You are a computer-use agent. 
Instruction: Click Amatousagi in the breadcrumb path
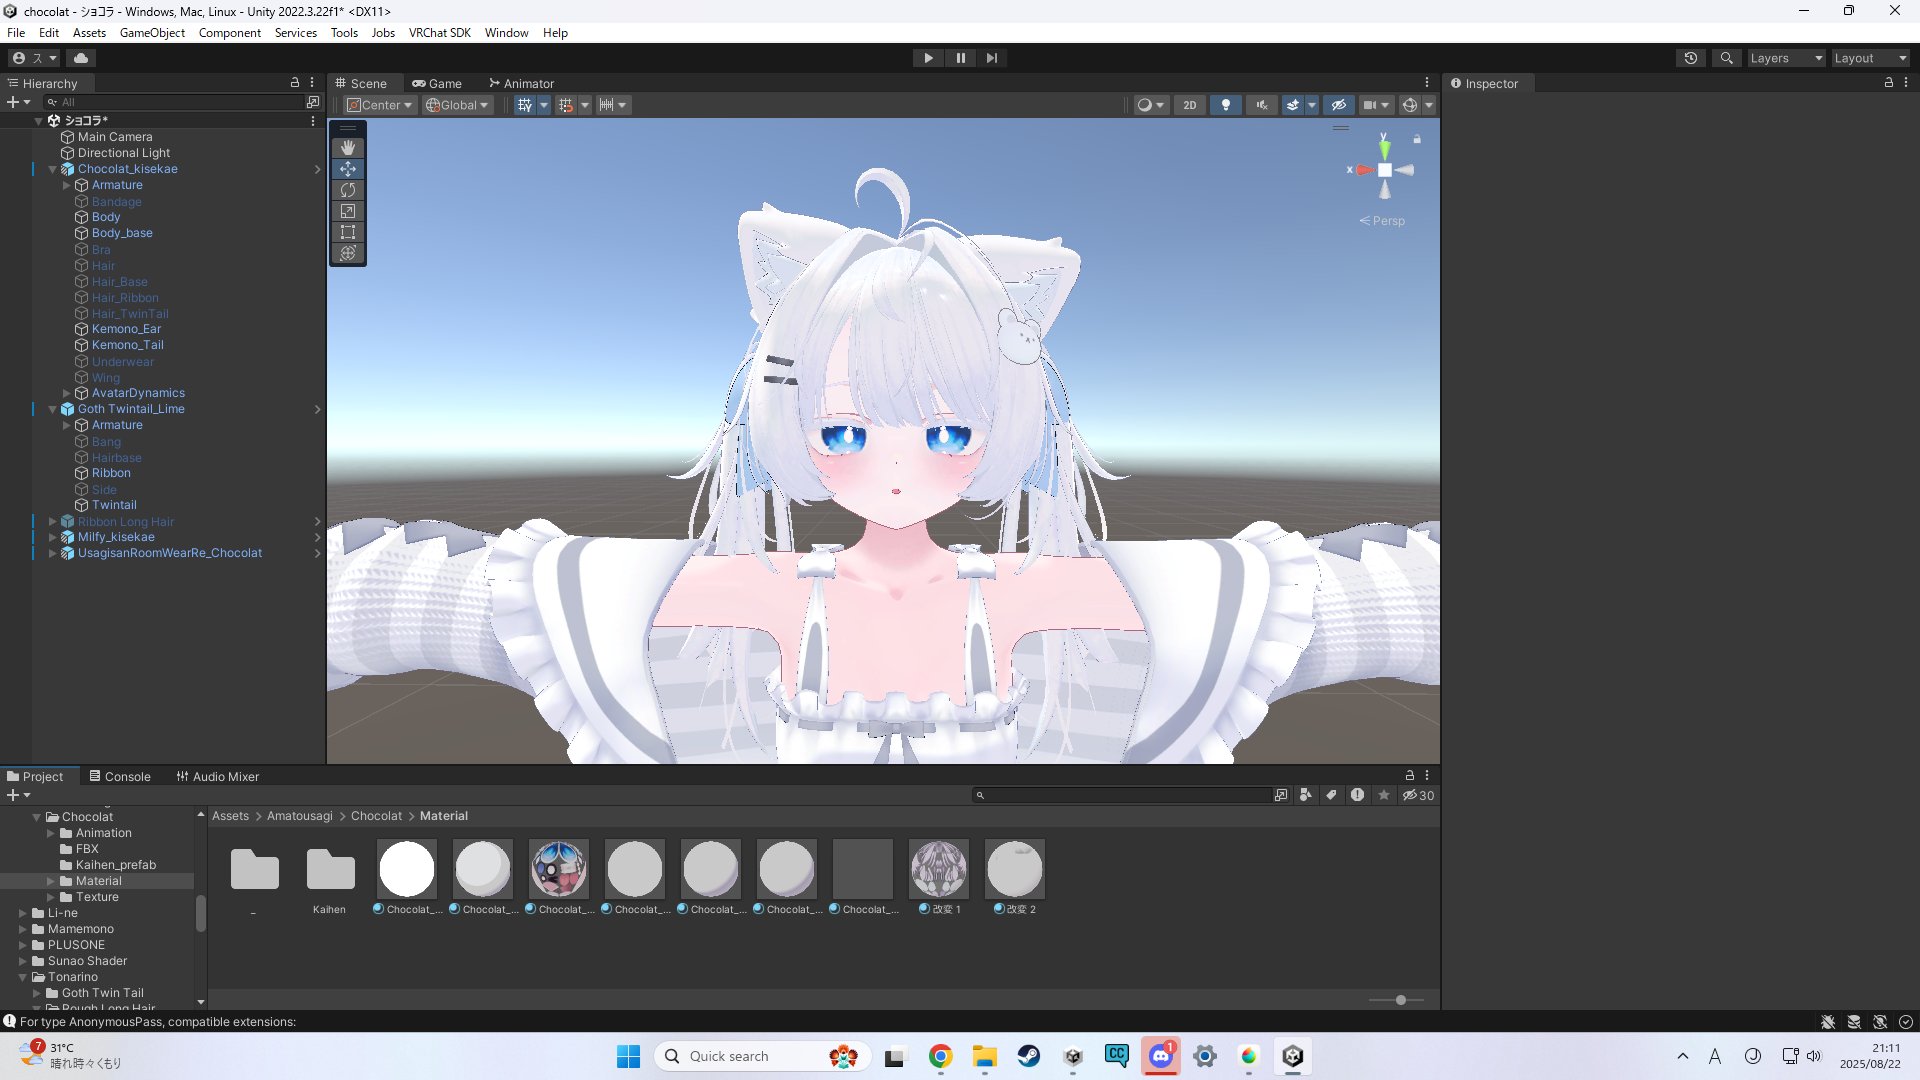click(x=300, y=816)
